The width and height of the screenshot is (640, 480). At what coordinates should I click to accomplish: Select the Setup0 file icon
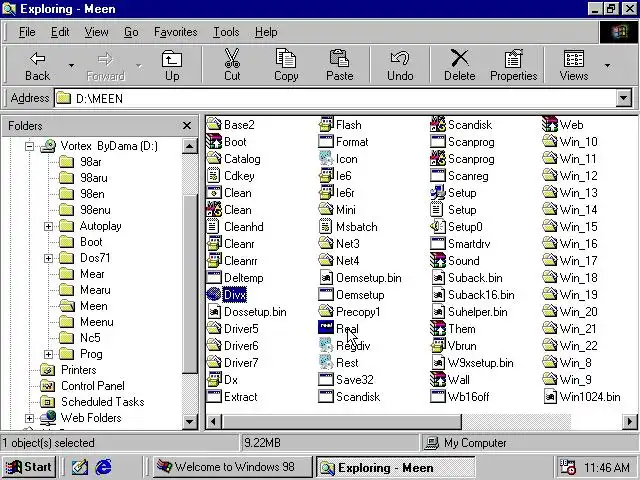[438, 227]
